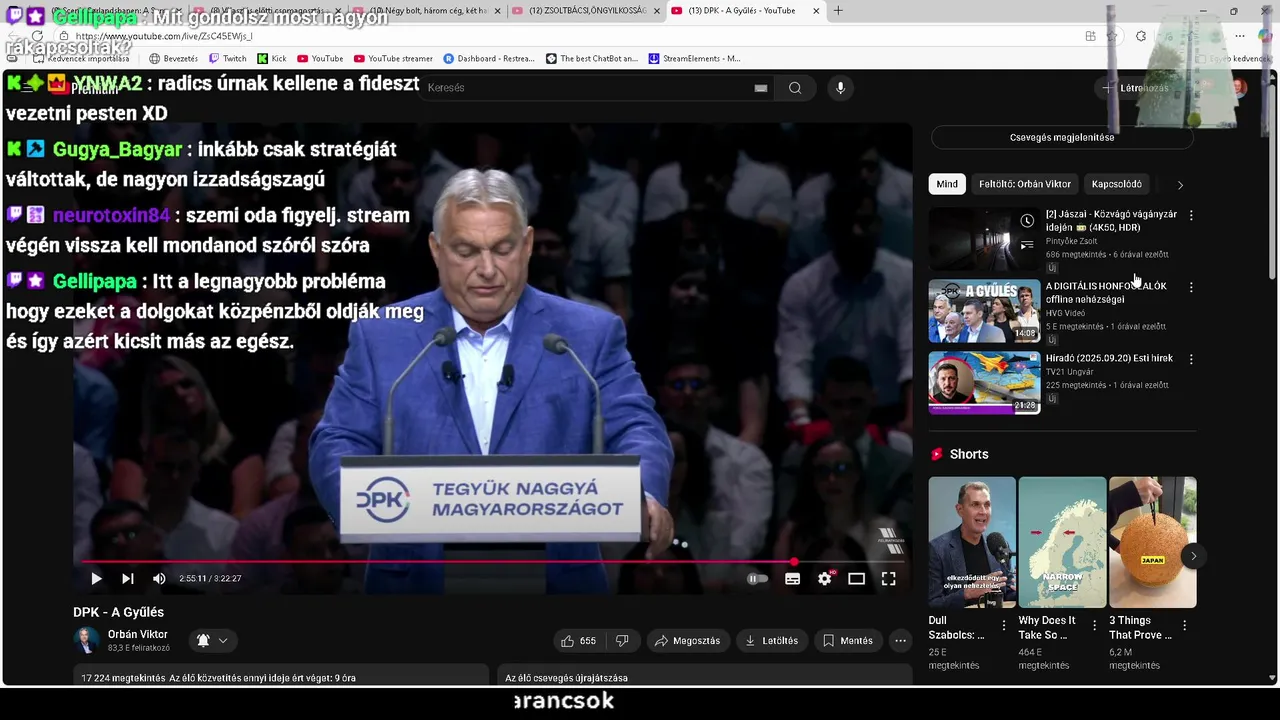Select the Mind filter chip
Viewport: 1280px width, 720px height.
click(x=947, y=184)
